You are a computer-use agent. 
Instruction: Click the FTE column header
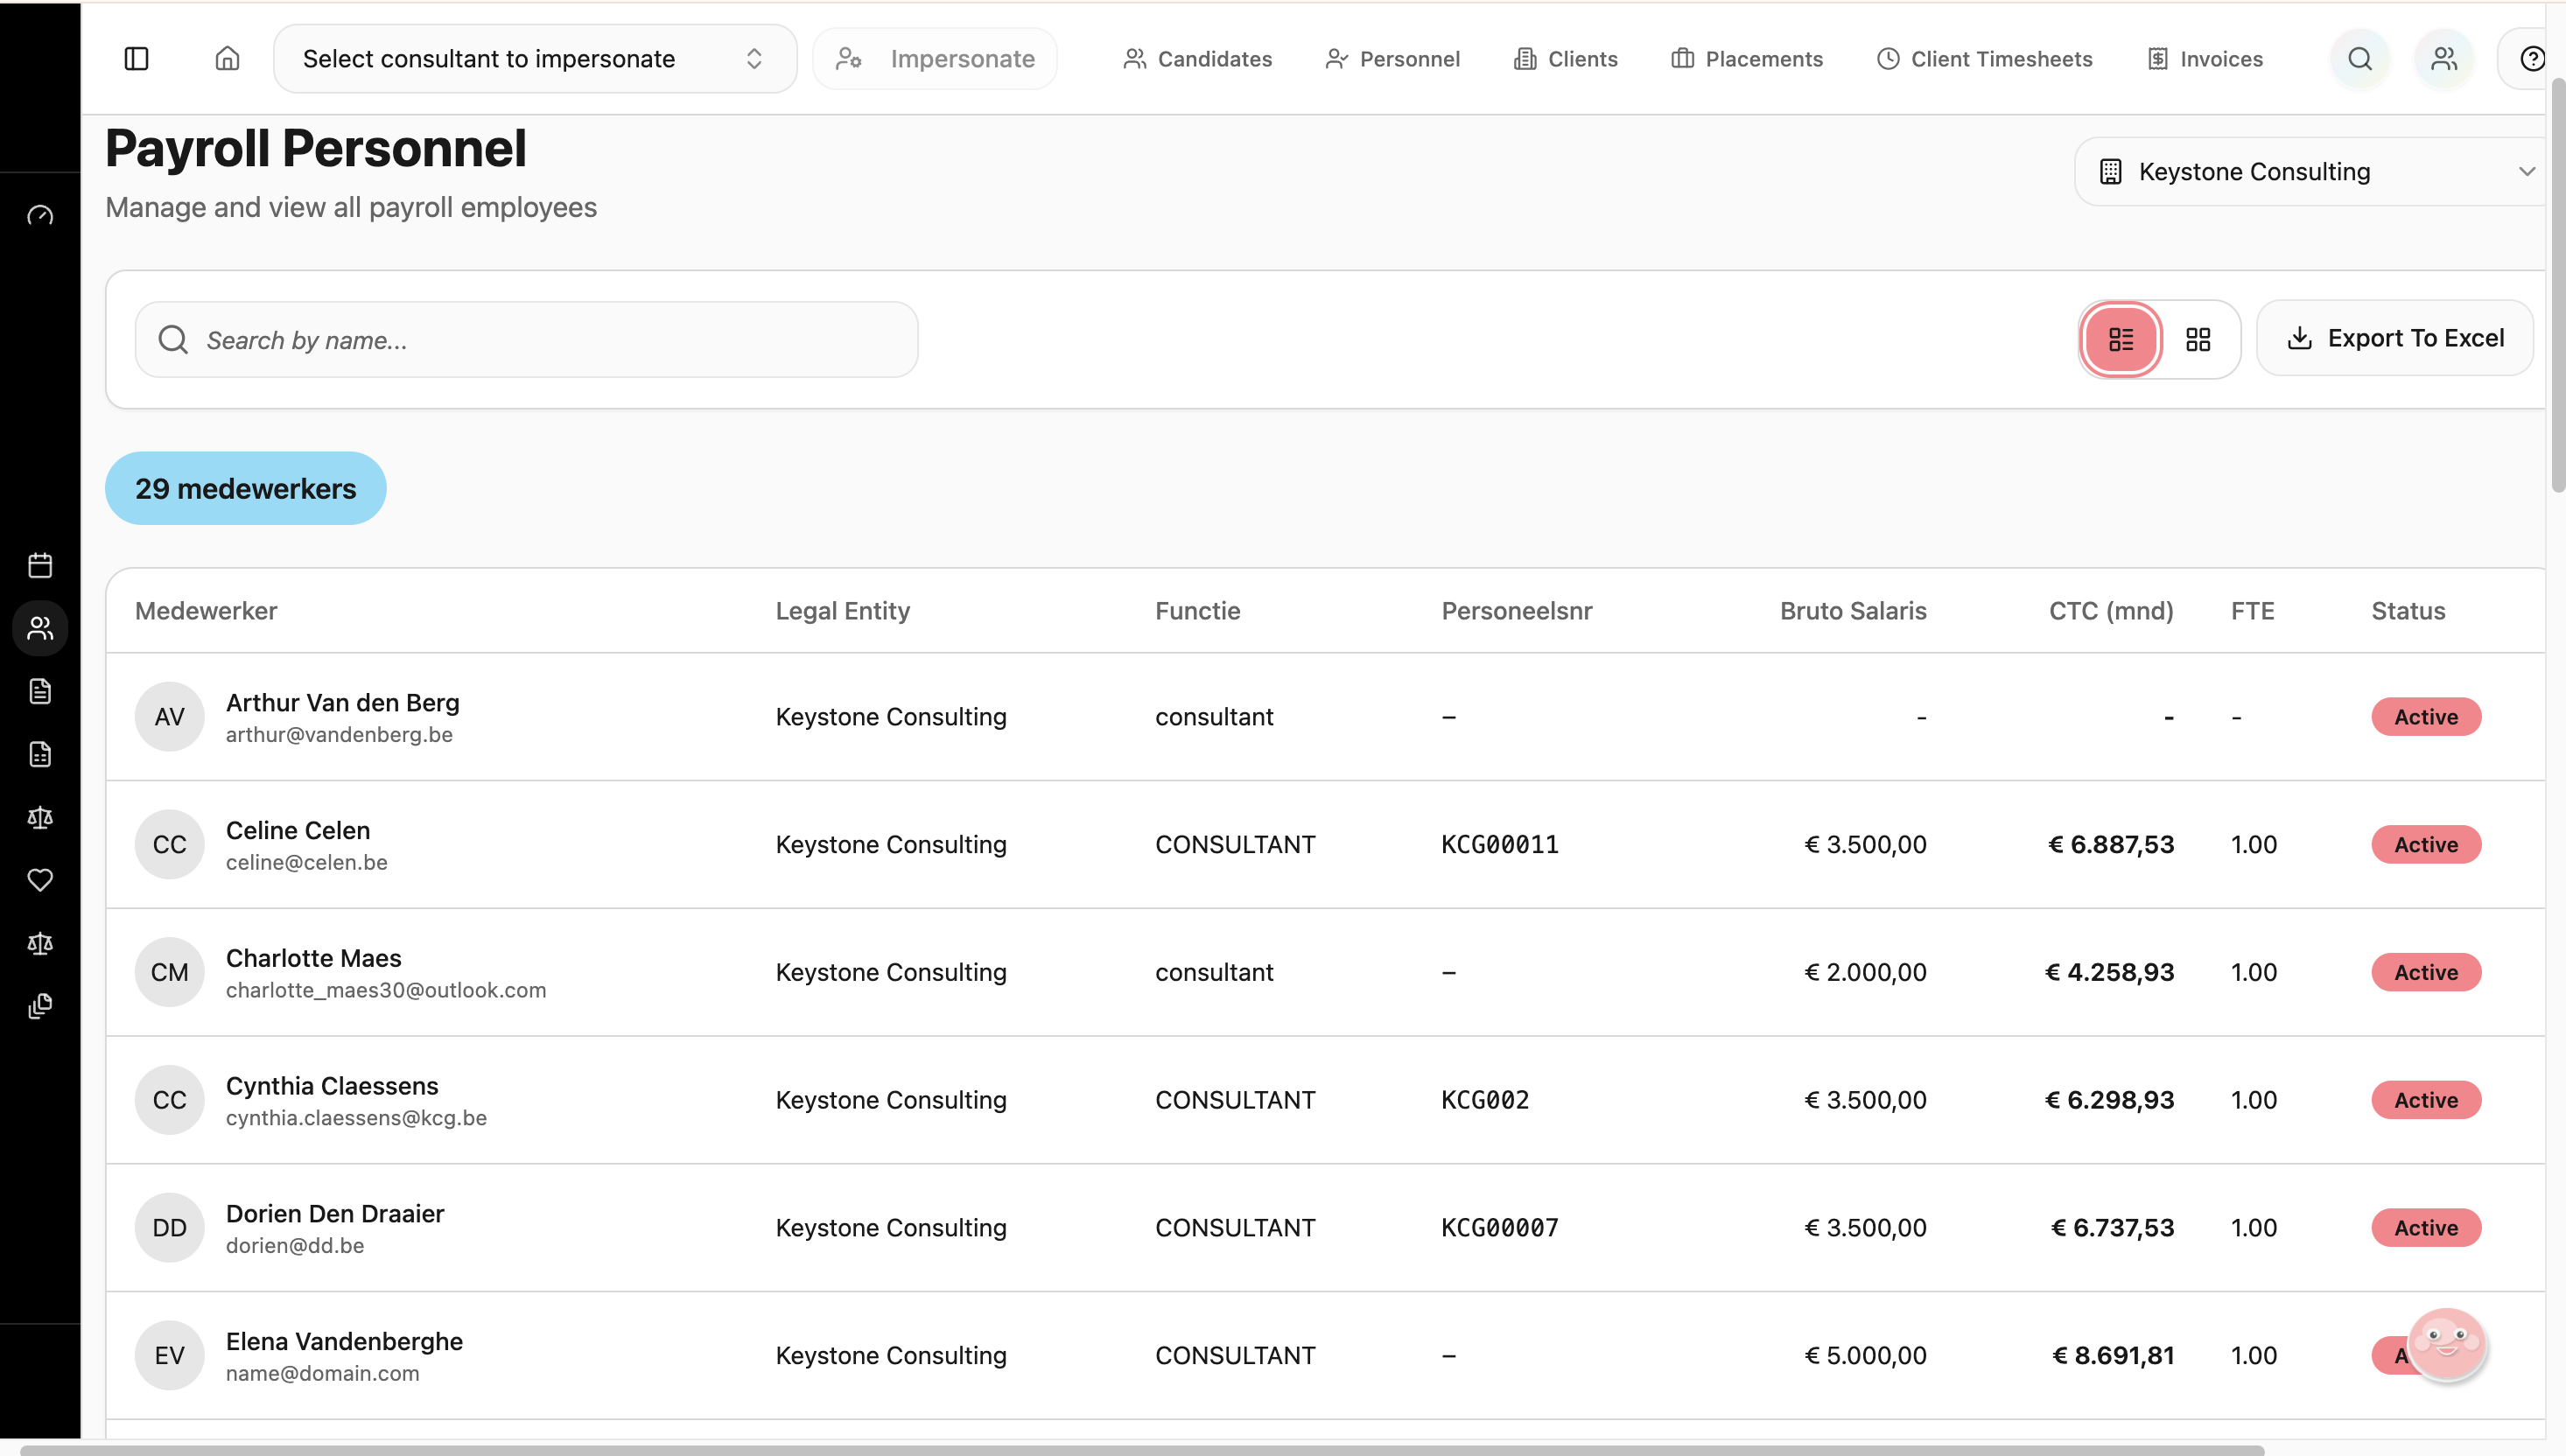[x=2252, y=611]
